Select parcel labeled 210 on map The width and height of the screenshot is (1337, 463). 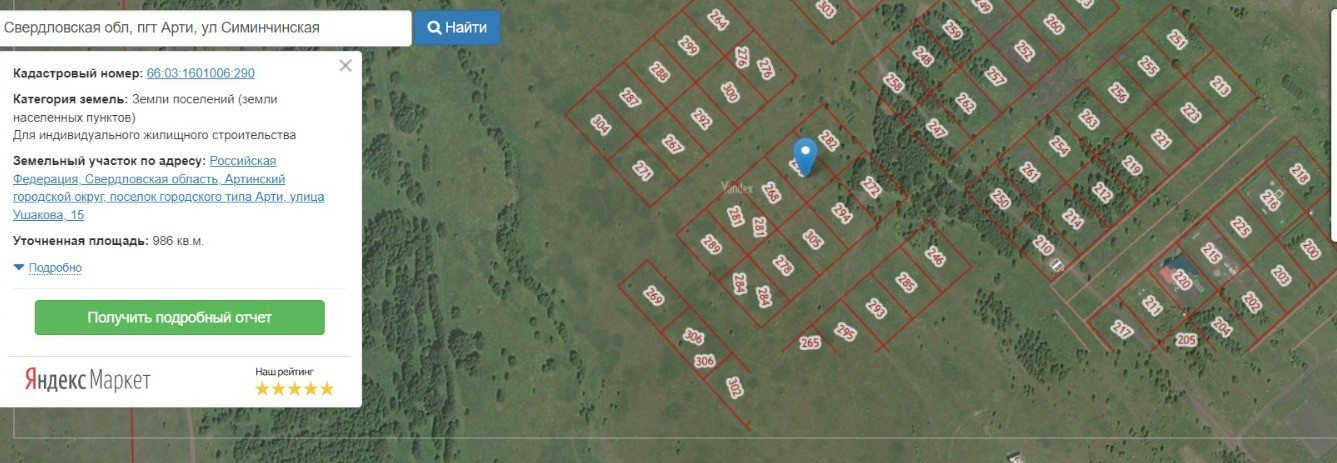(x=1043, y=244)
